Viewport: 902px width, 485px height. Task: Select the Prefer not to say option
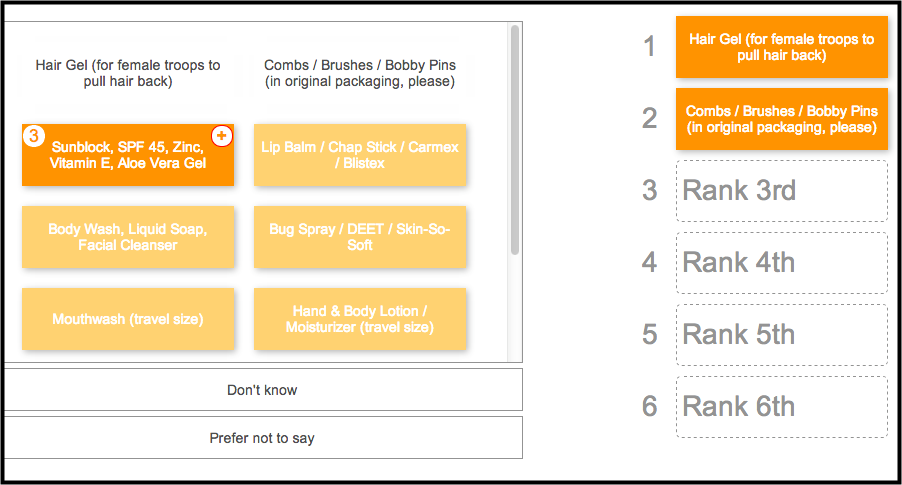point(262,438)
